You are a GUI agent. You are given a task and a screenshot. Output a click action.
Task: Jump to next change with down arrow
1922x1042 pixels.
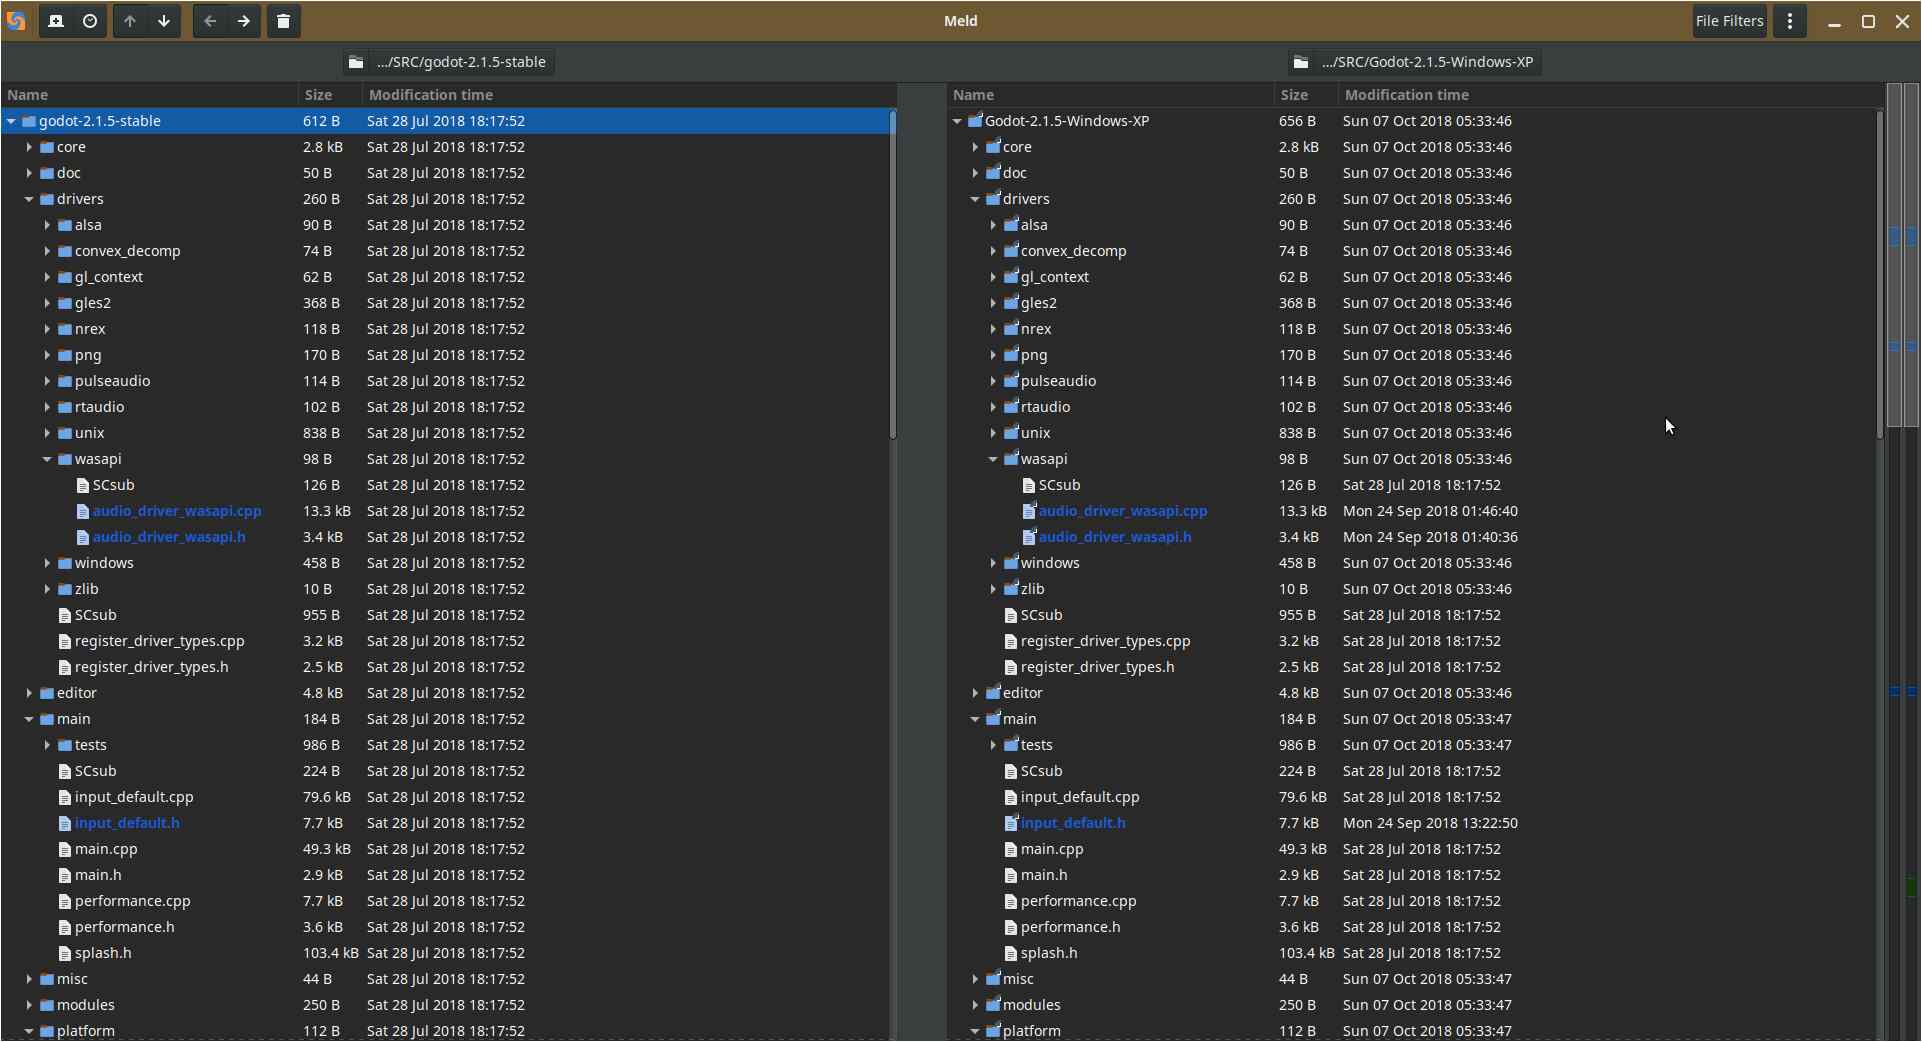coord(164,21)
